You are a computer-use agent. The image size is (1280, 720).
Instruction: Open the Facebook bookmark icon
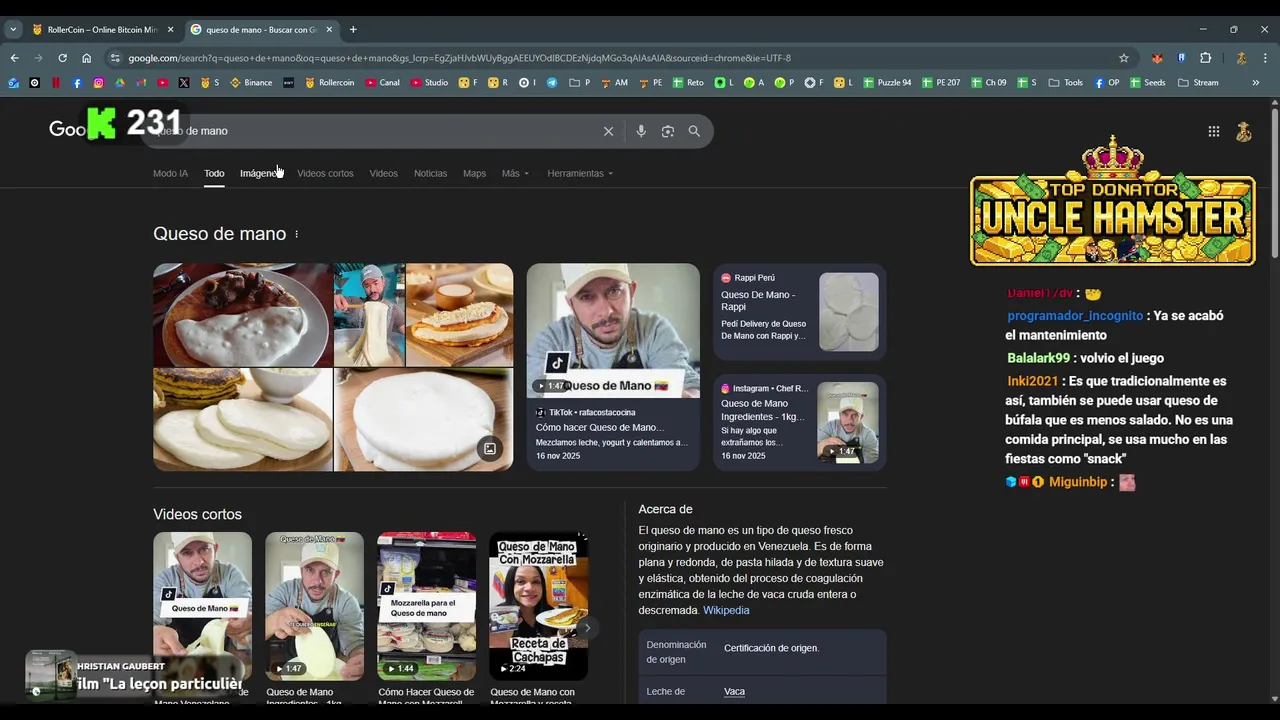pos(77,83)
